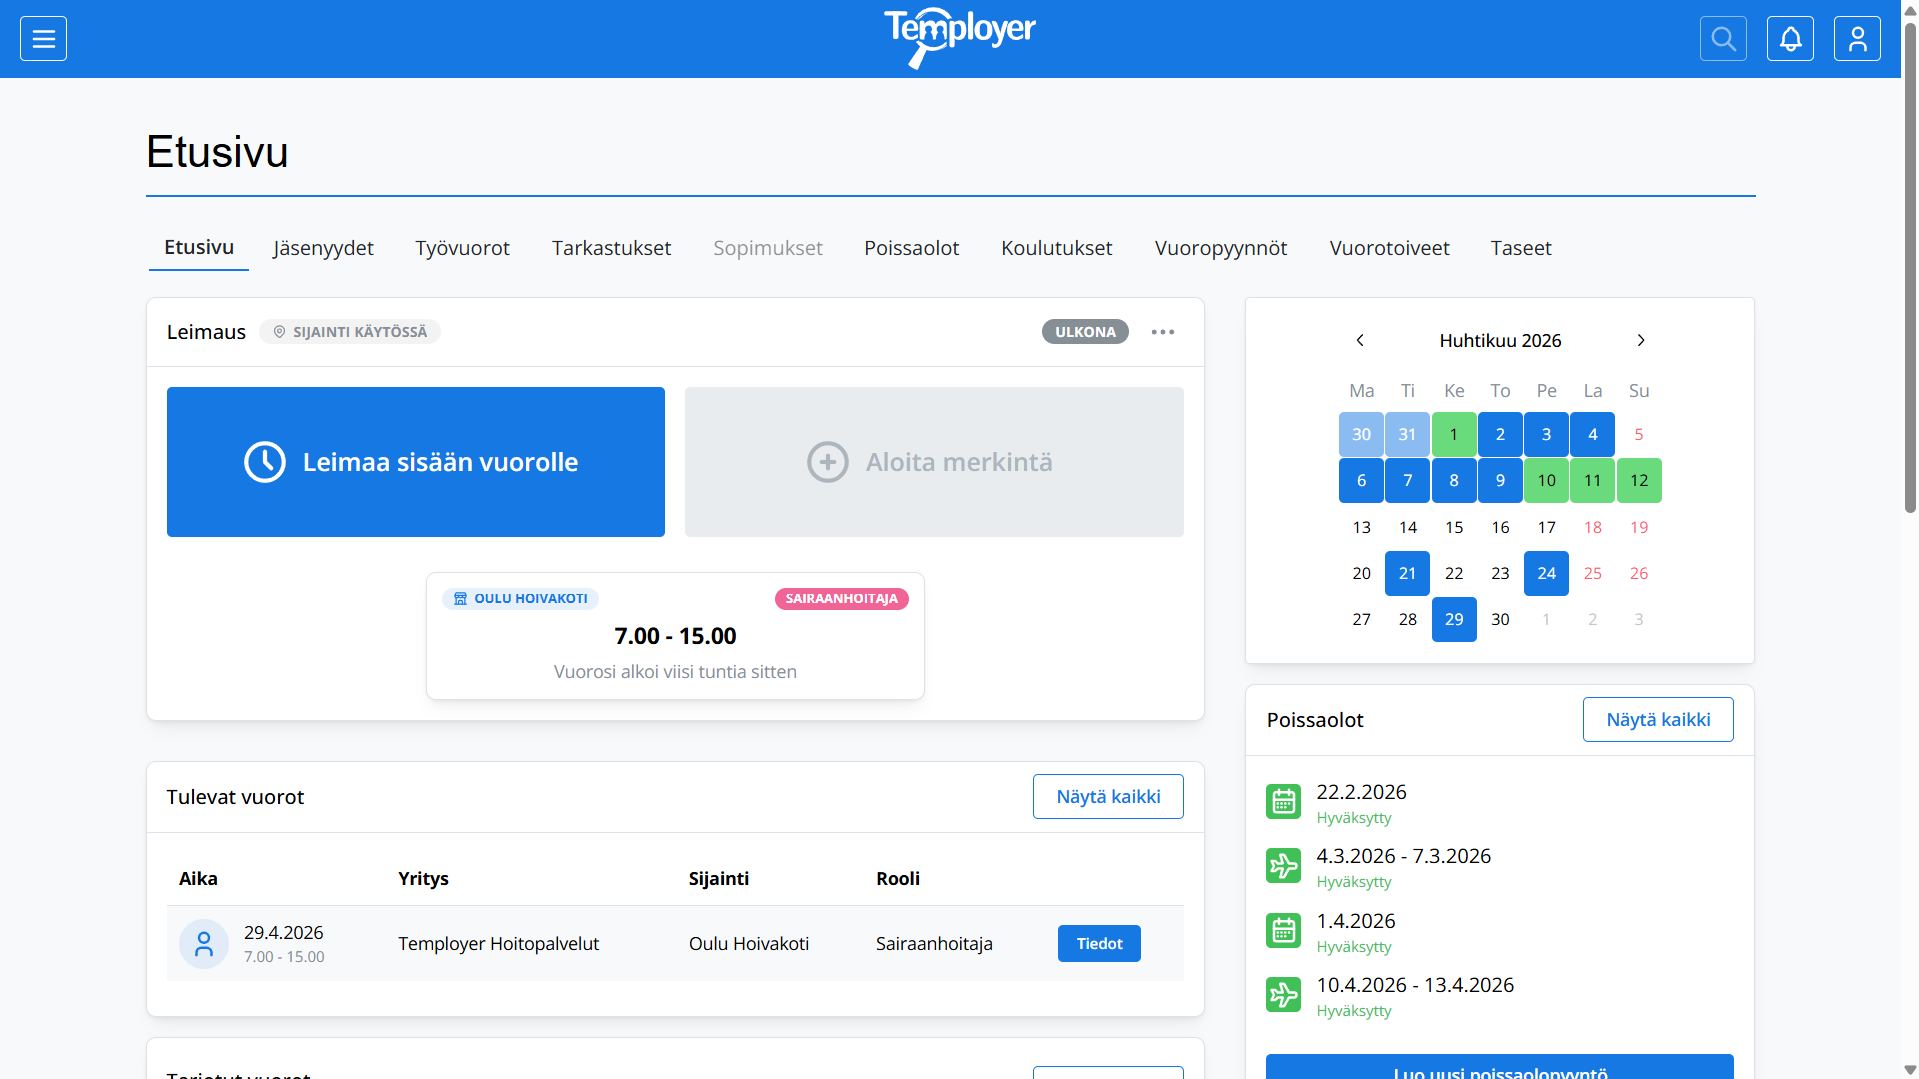Open the Poissaolot tab
This screenshot has width=1919, height=1079.
(x=912, y=248)
